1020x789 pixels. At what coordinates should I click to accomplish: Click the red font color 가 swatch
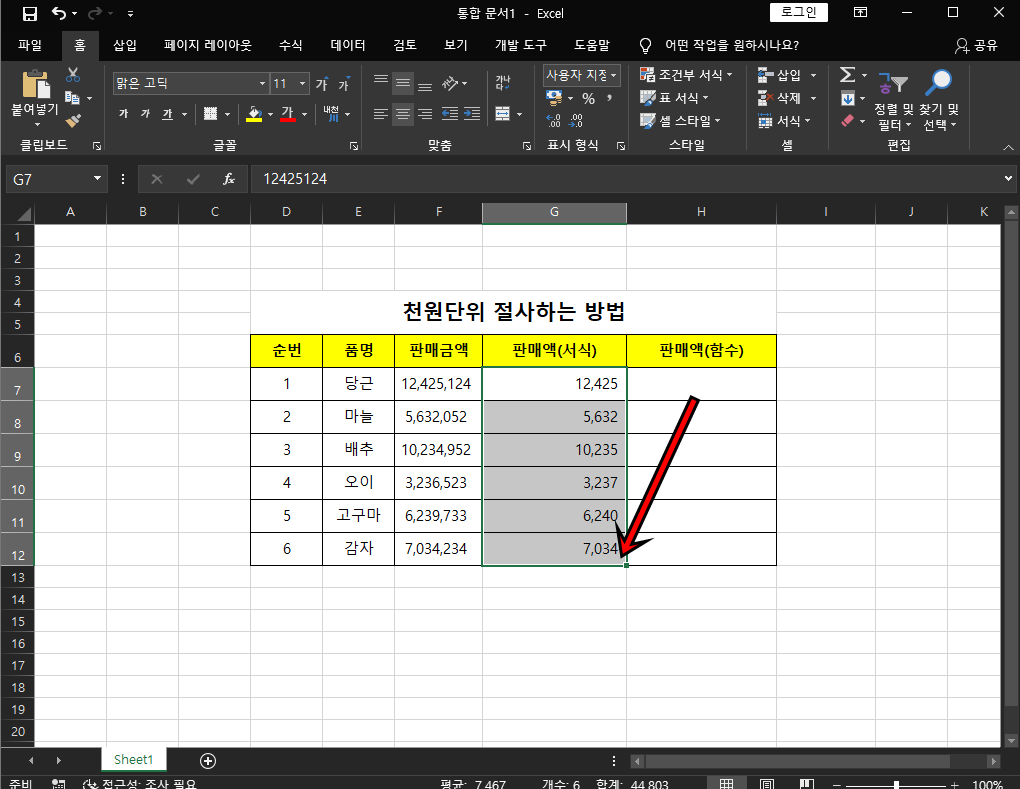pos(288,114)
